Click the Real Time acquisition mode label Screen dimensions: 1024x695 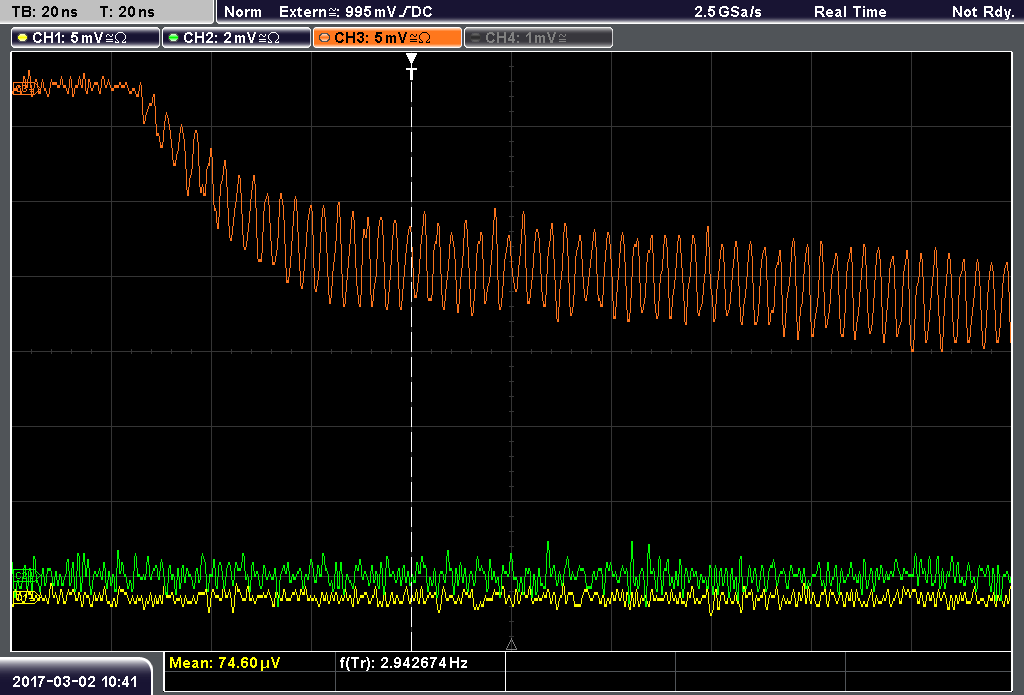(850, 12)
